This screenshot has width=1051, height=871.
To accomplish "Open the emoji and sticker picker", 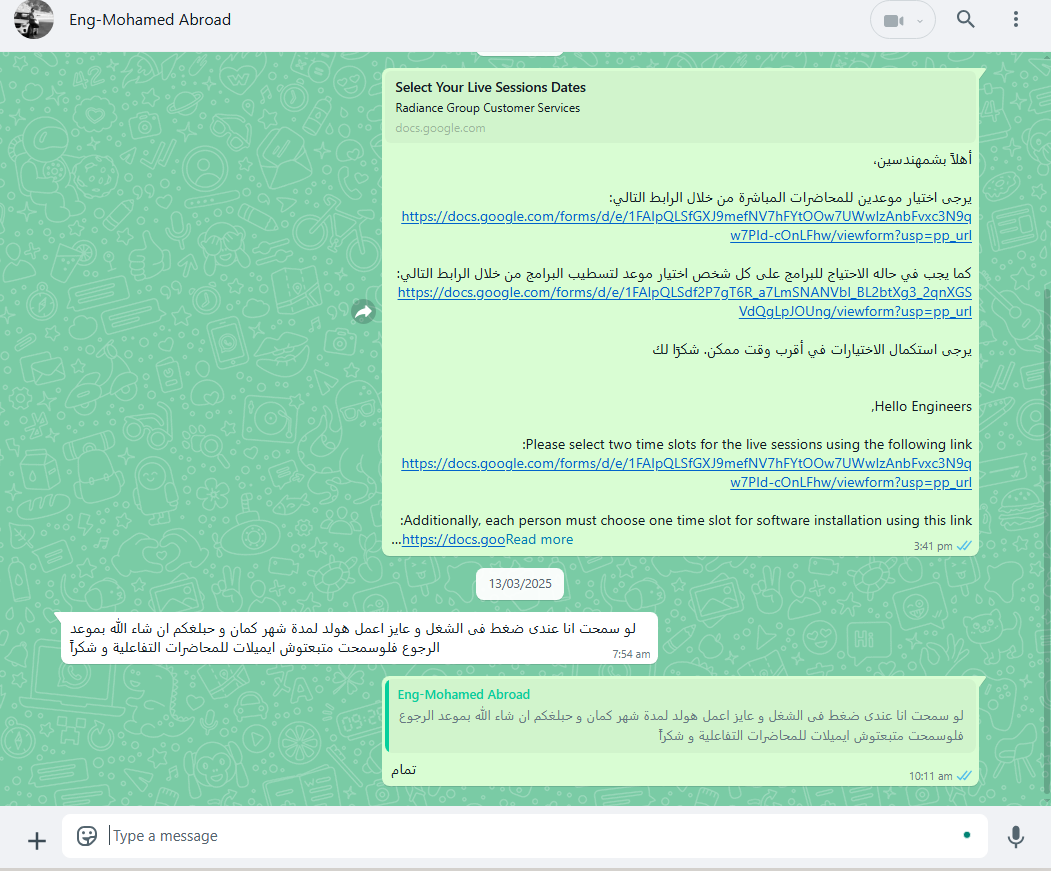I will pyautogui.click(x=86, y=836).
